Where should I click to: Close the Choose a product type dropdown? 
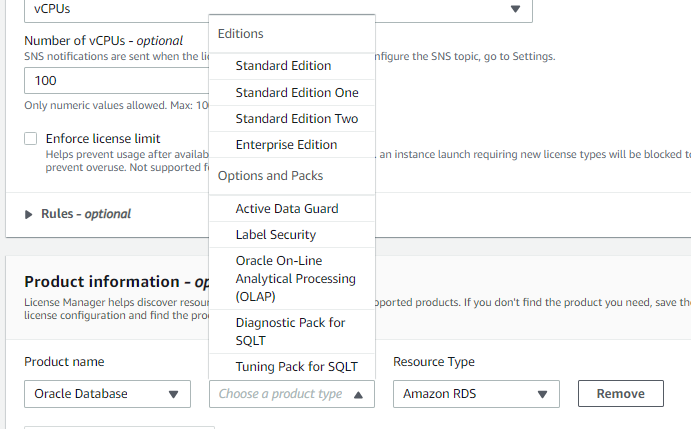tap(292, 394)
